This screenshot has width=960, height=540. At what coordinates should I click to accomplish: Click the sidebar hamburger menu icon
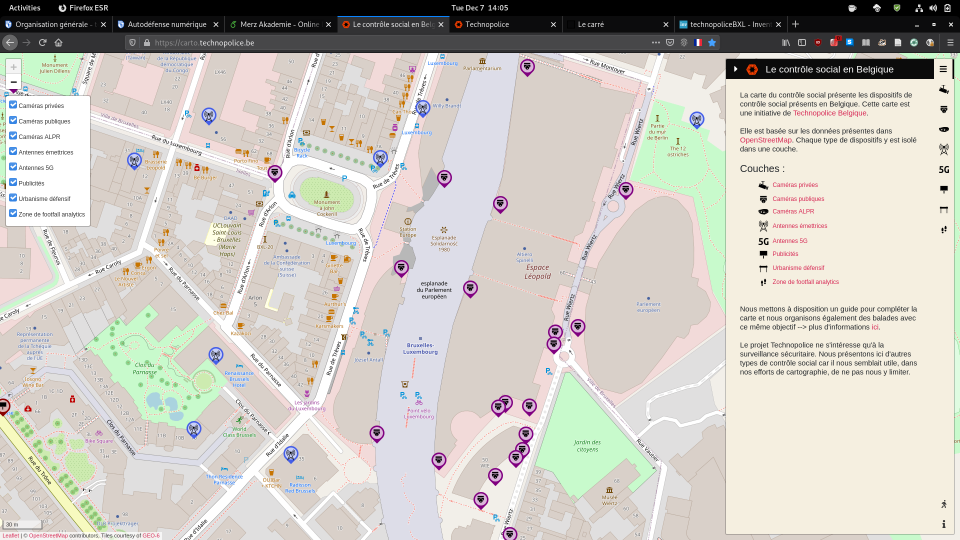point(943,69)
